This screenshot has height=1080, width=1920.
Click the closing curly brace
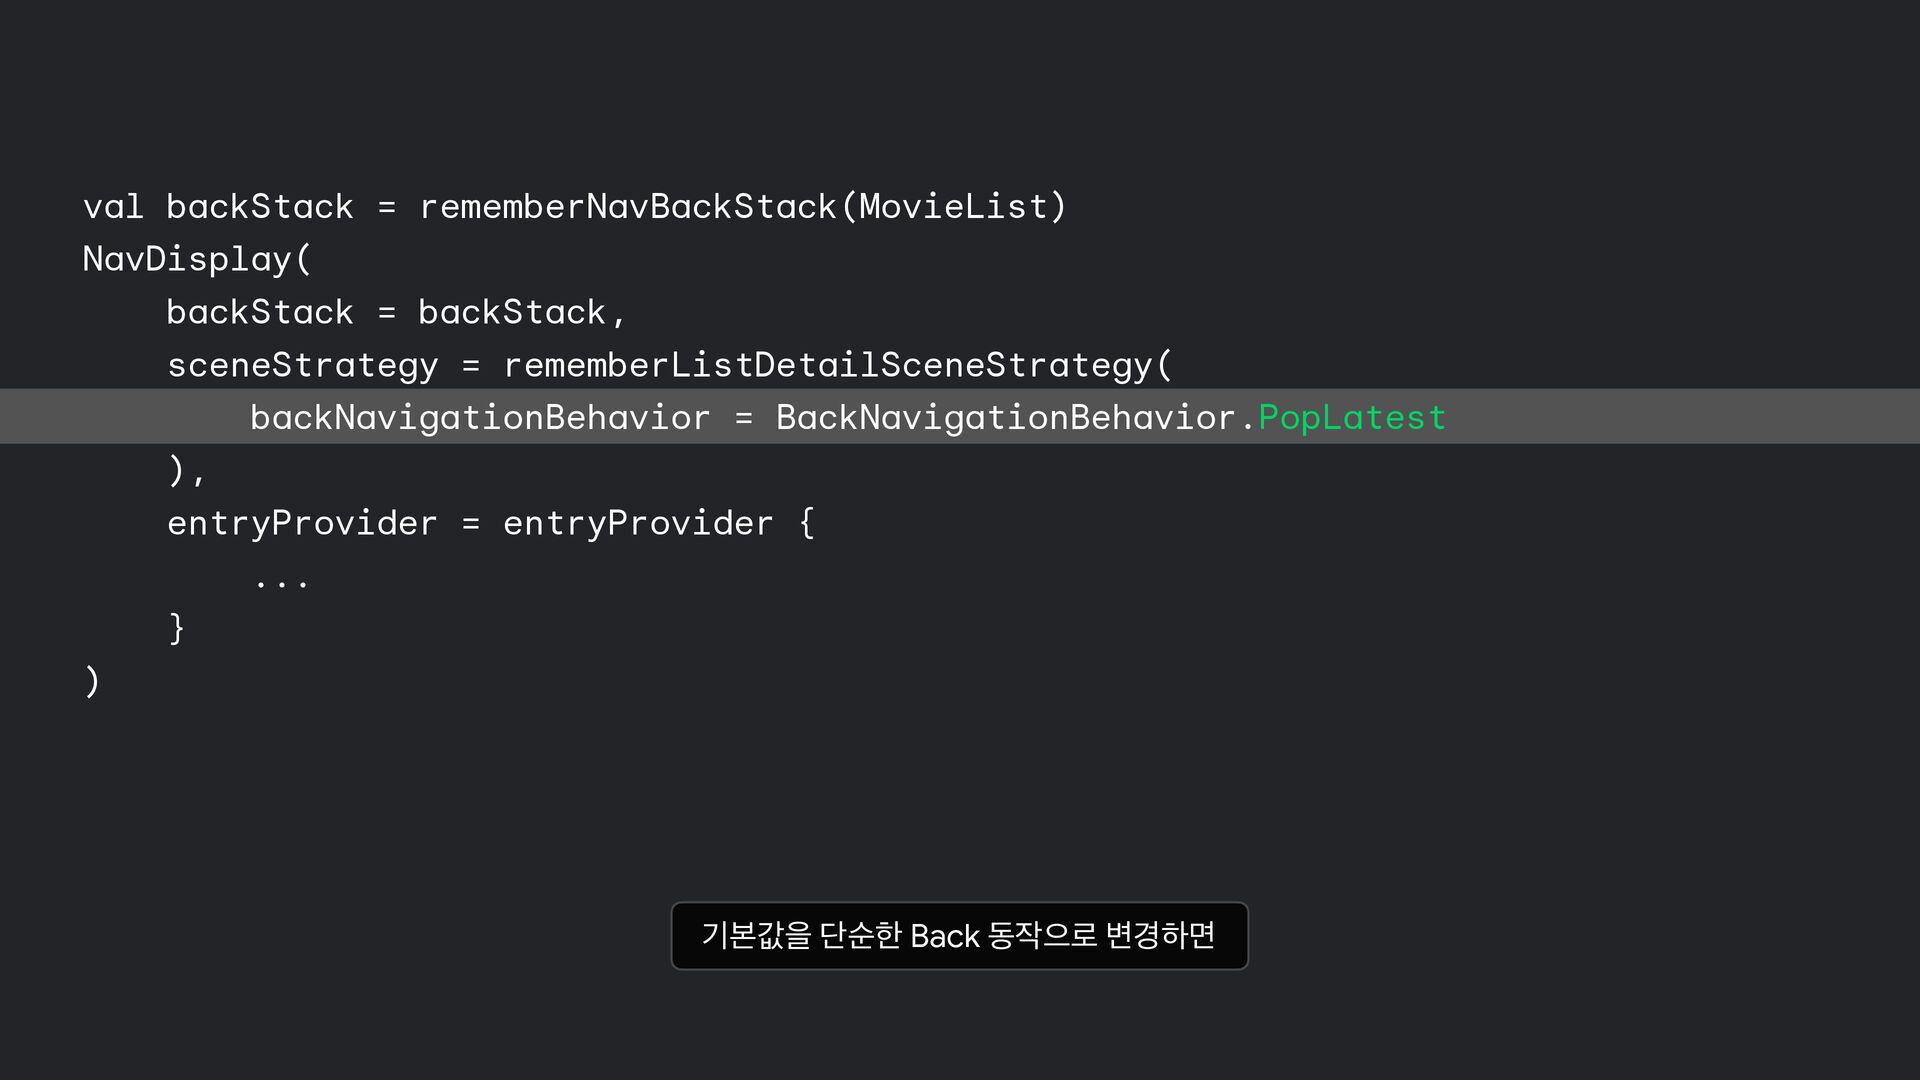177,628
